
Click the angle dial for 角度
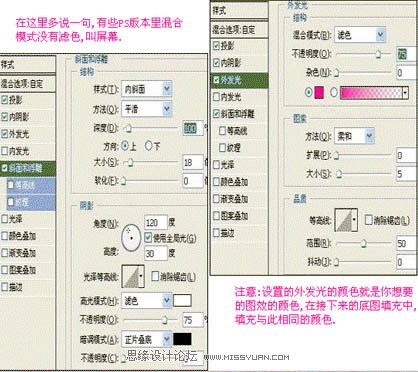click(131, 238)
